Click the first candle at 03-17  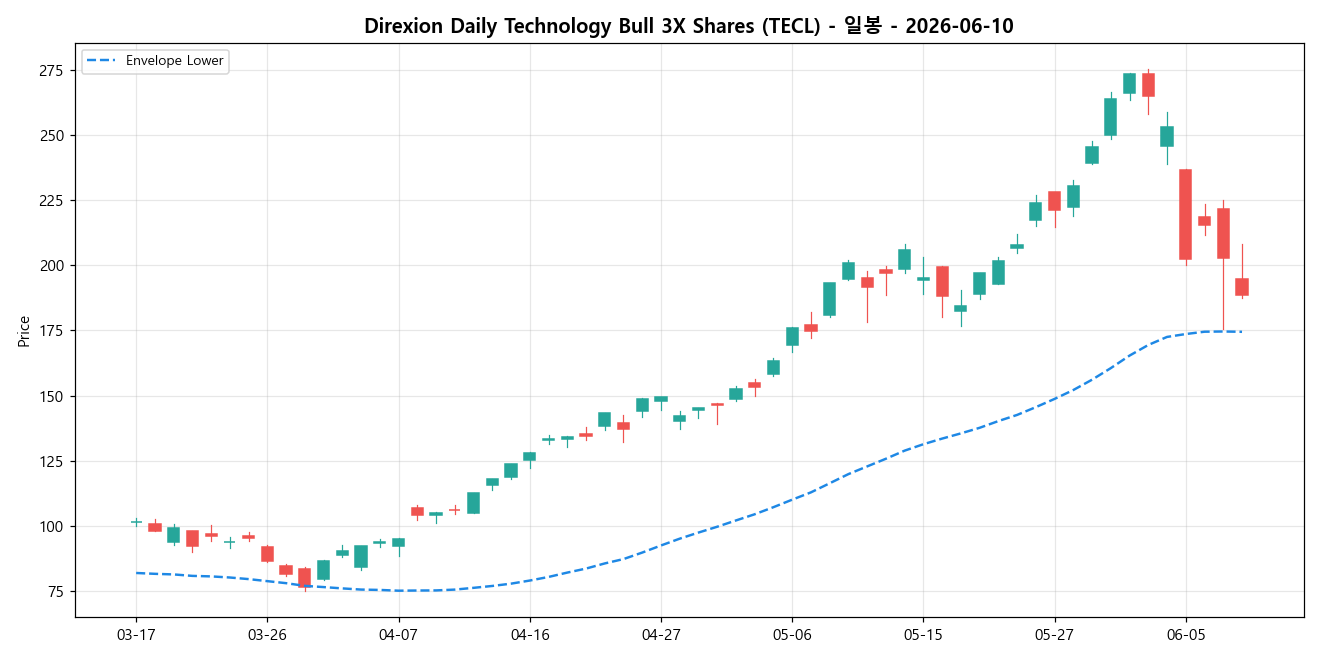136,522
